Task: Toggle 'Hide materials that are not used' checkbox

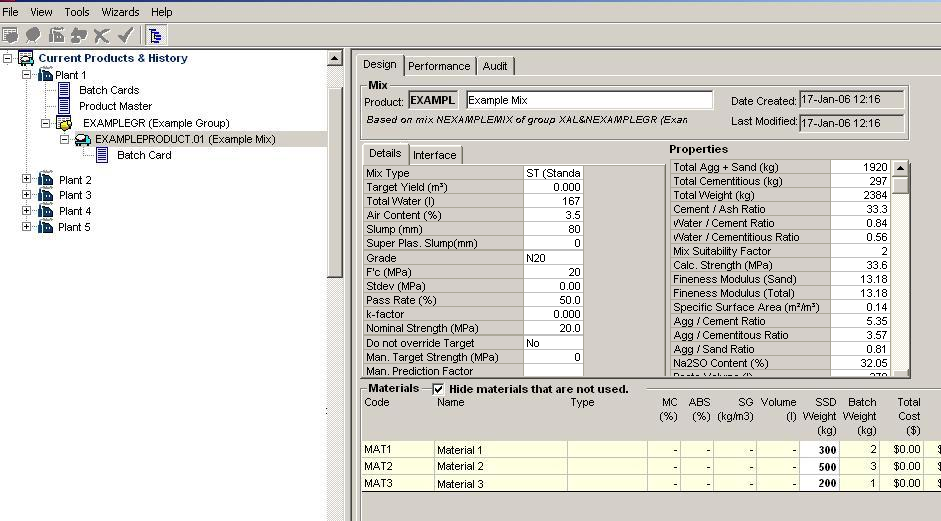Action: [x=438, y=389]
